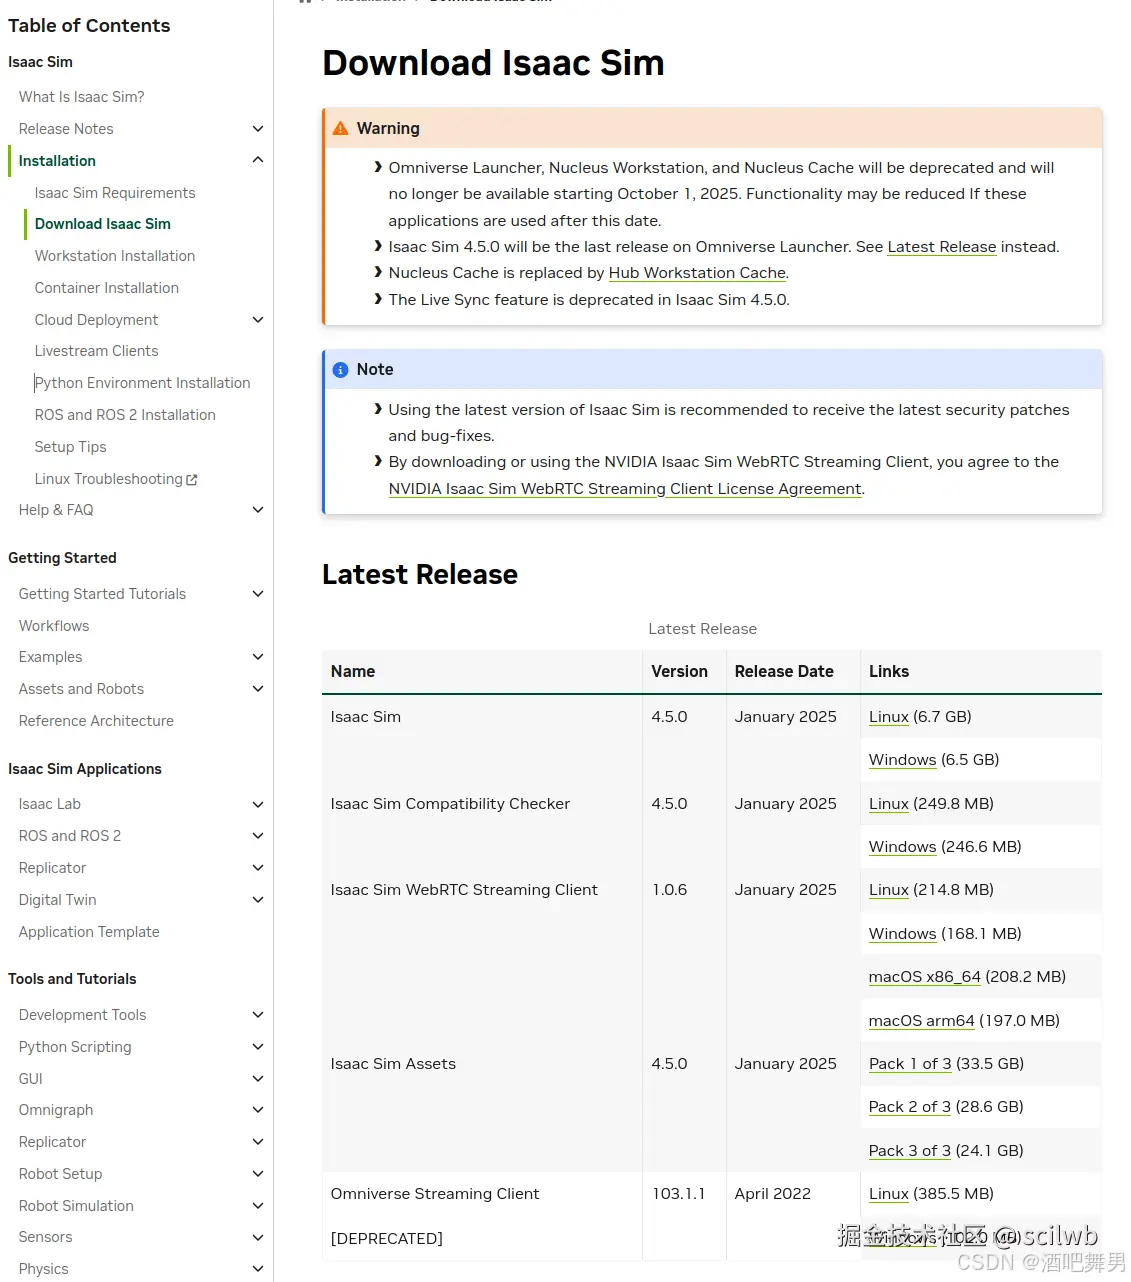Expand Getting Started Tutorials
The width and height of the screenshot is (1131, 1282).
pos(258,594)
